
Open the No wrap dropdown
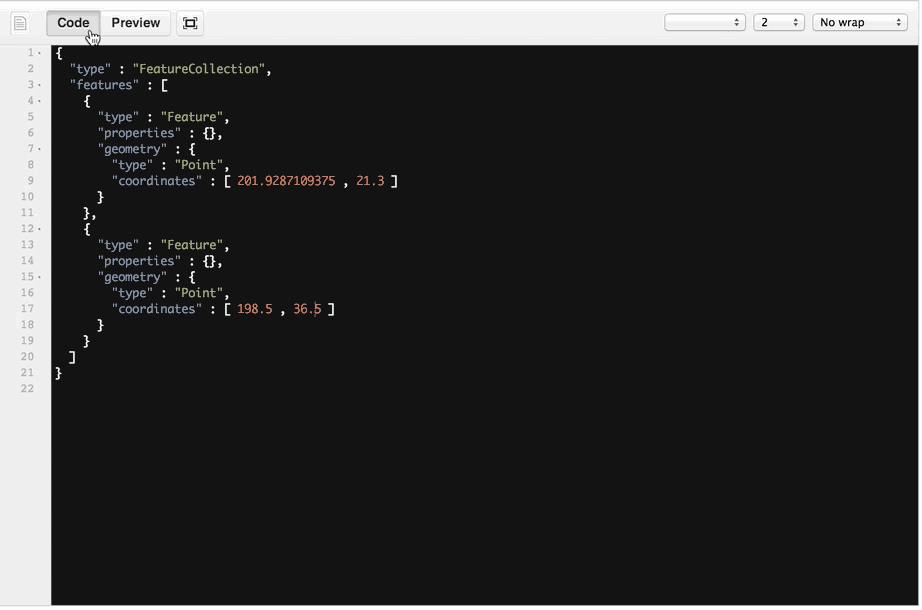859,23
